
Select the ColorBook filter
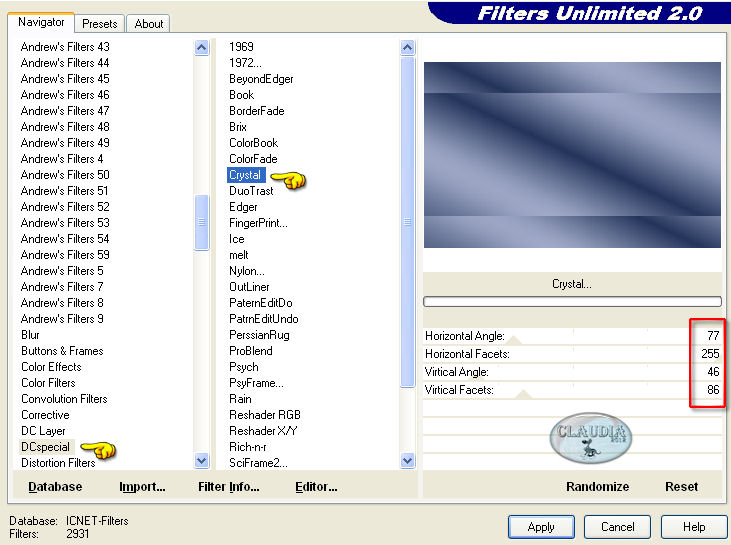254,143
